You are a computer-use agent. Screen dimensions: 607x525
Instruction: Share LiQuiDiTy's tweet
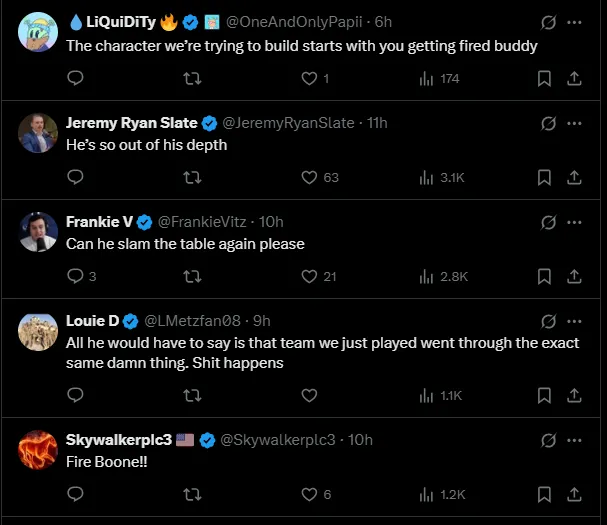coord(575,78)
